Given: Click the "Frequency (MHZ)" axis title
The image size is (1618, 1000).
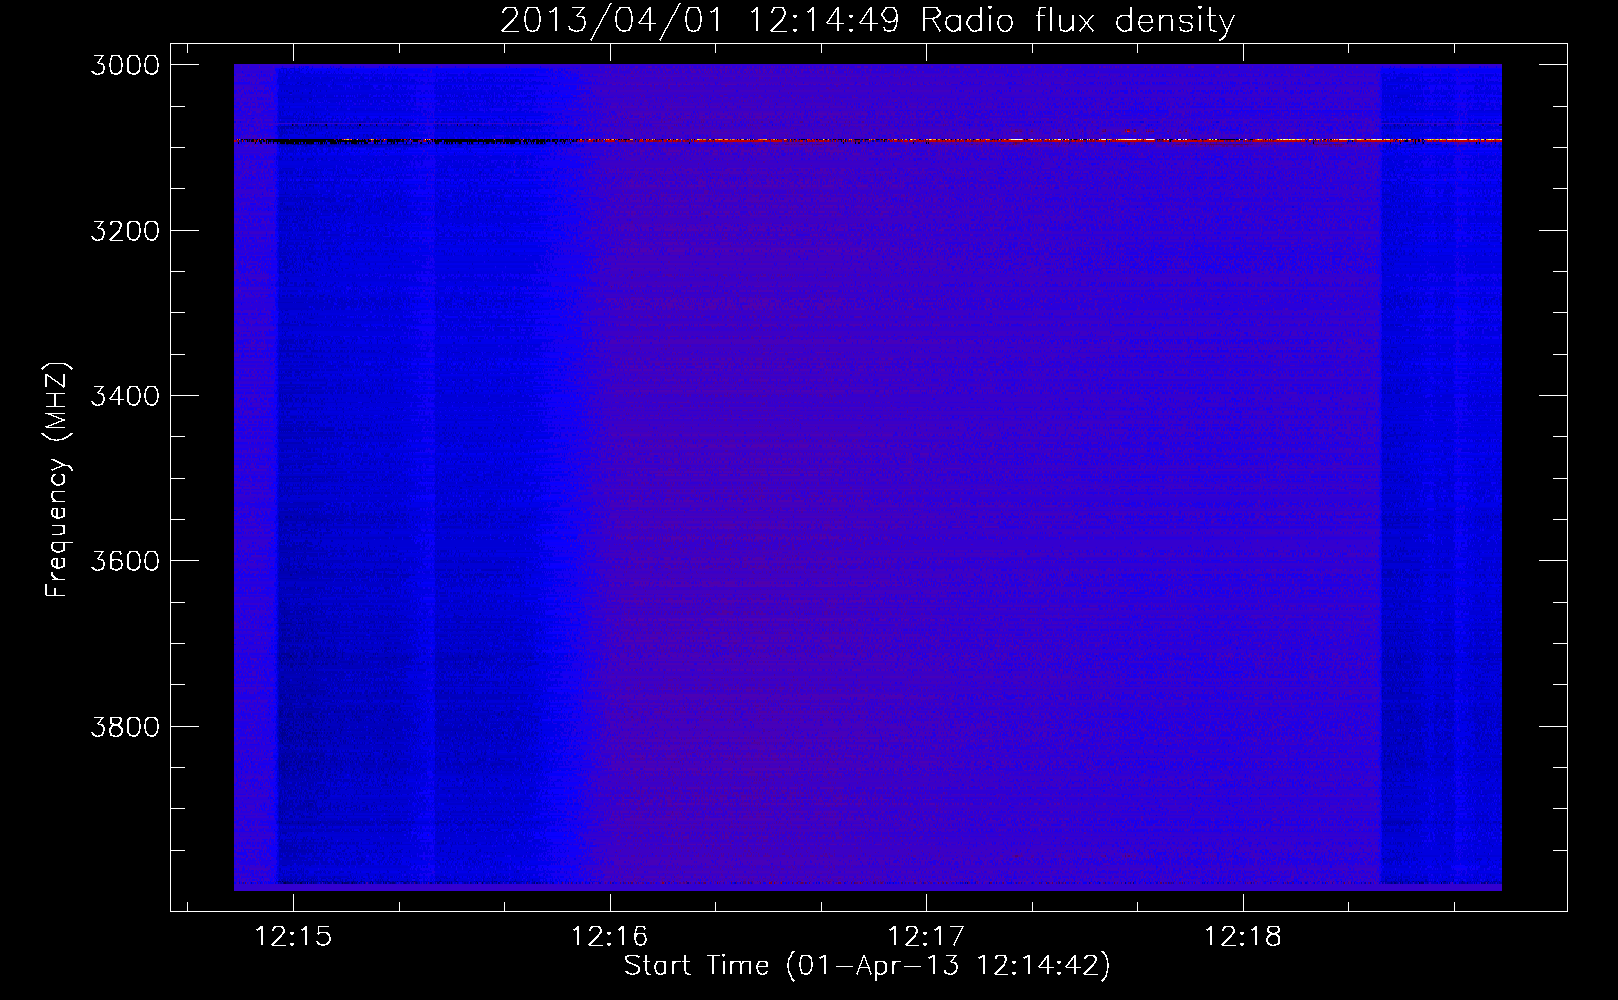Looking at the screenshot, I should click(x=59, y=480).
